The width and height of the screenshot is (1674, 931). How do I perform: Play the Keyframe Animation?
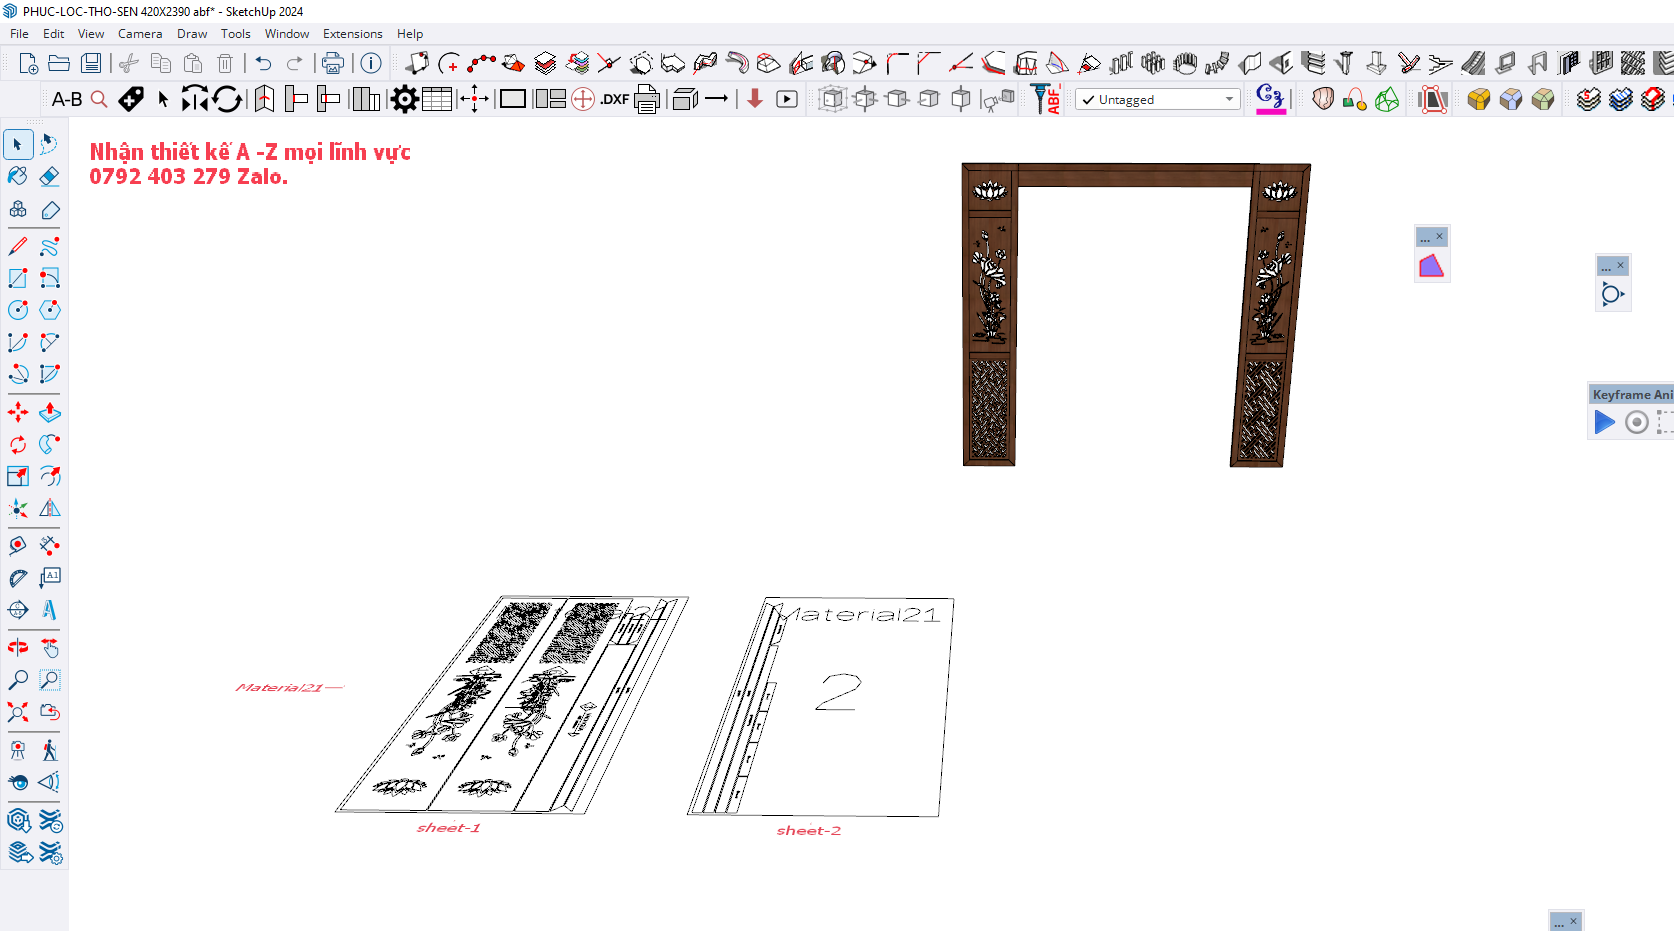click(x=1604, y=423)
